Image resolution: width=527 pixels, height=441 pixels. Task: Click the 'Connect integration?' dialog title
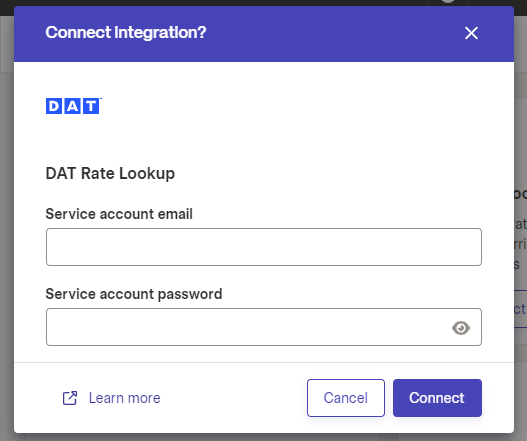pyautogui.click(x=126, y=33)
